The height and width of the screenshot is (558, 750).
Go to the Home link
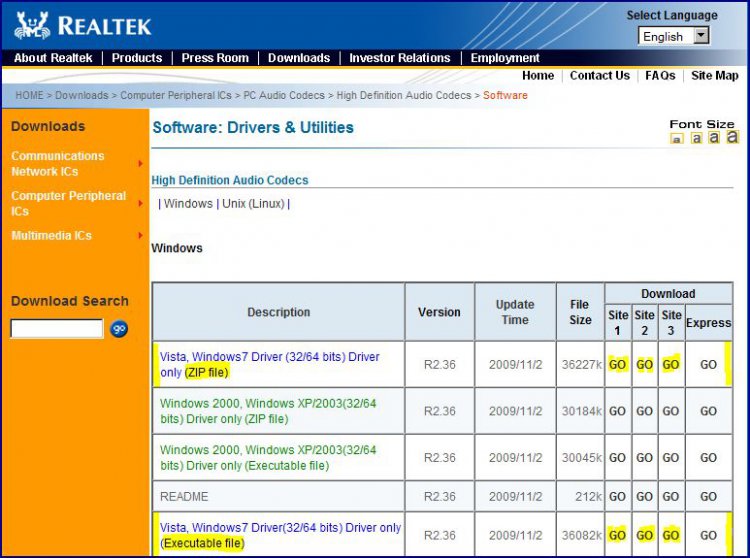click(538, 76)
